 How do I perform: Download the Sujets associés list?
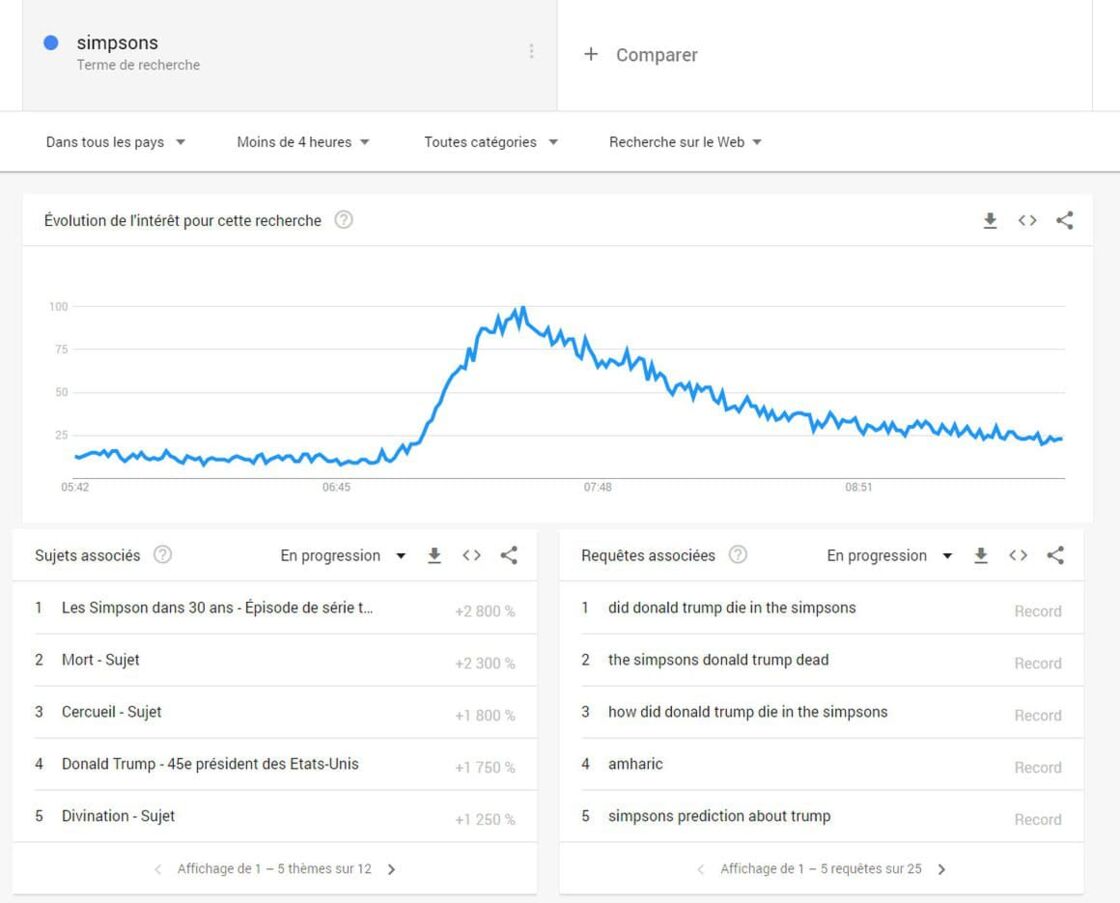(434, 556)
